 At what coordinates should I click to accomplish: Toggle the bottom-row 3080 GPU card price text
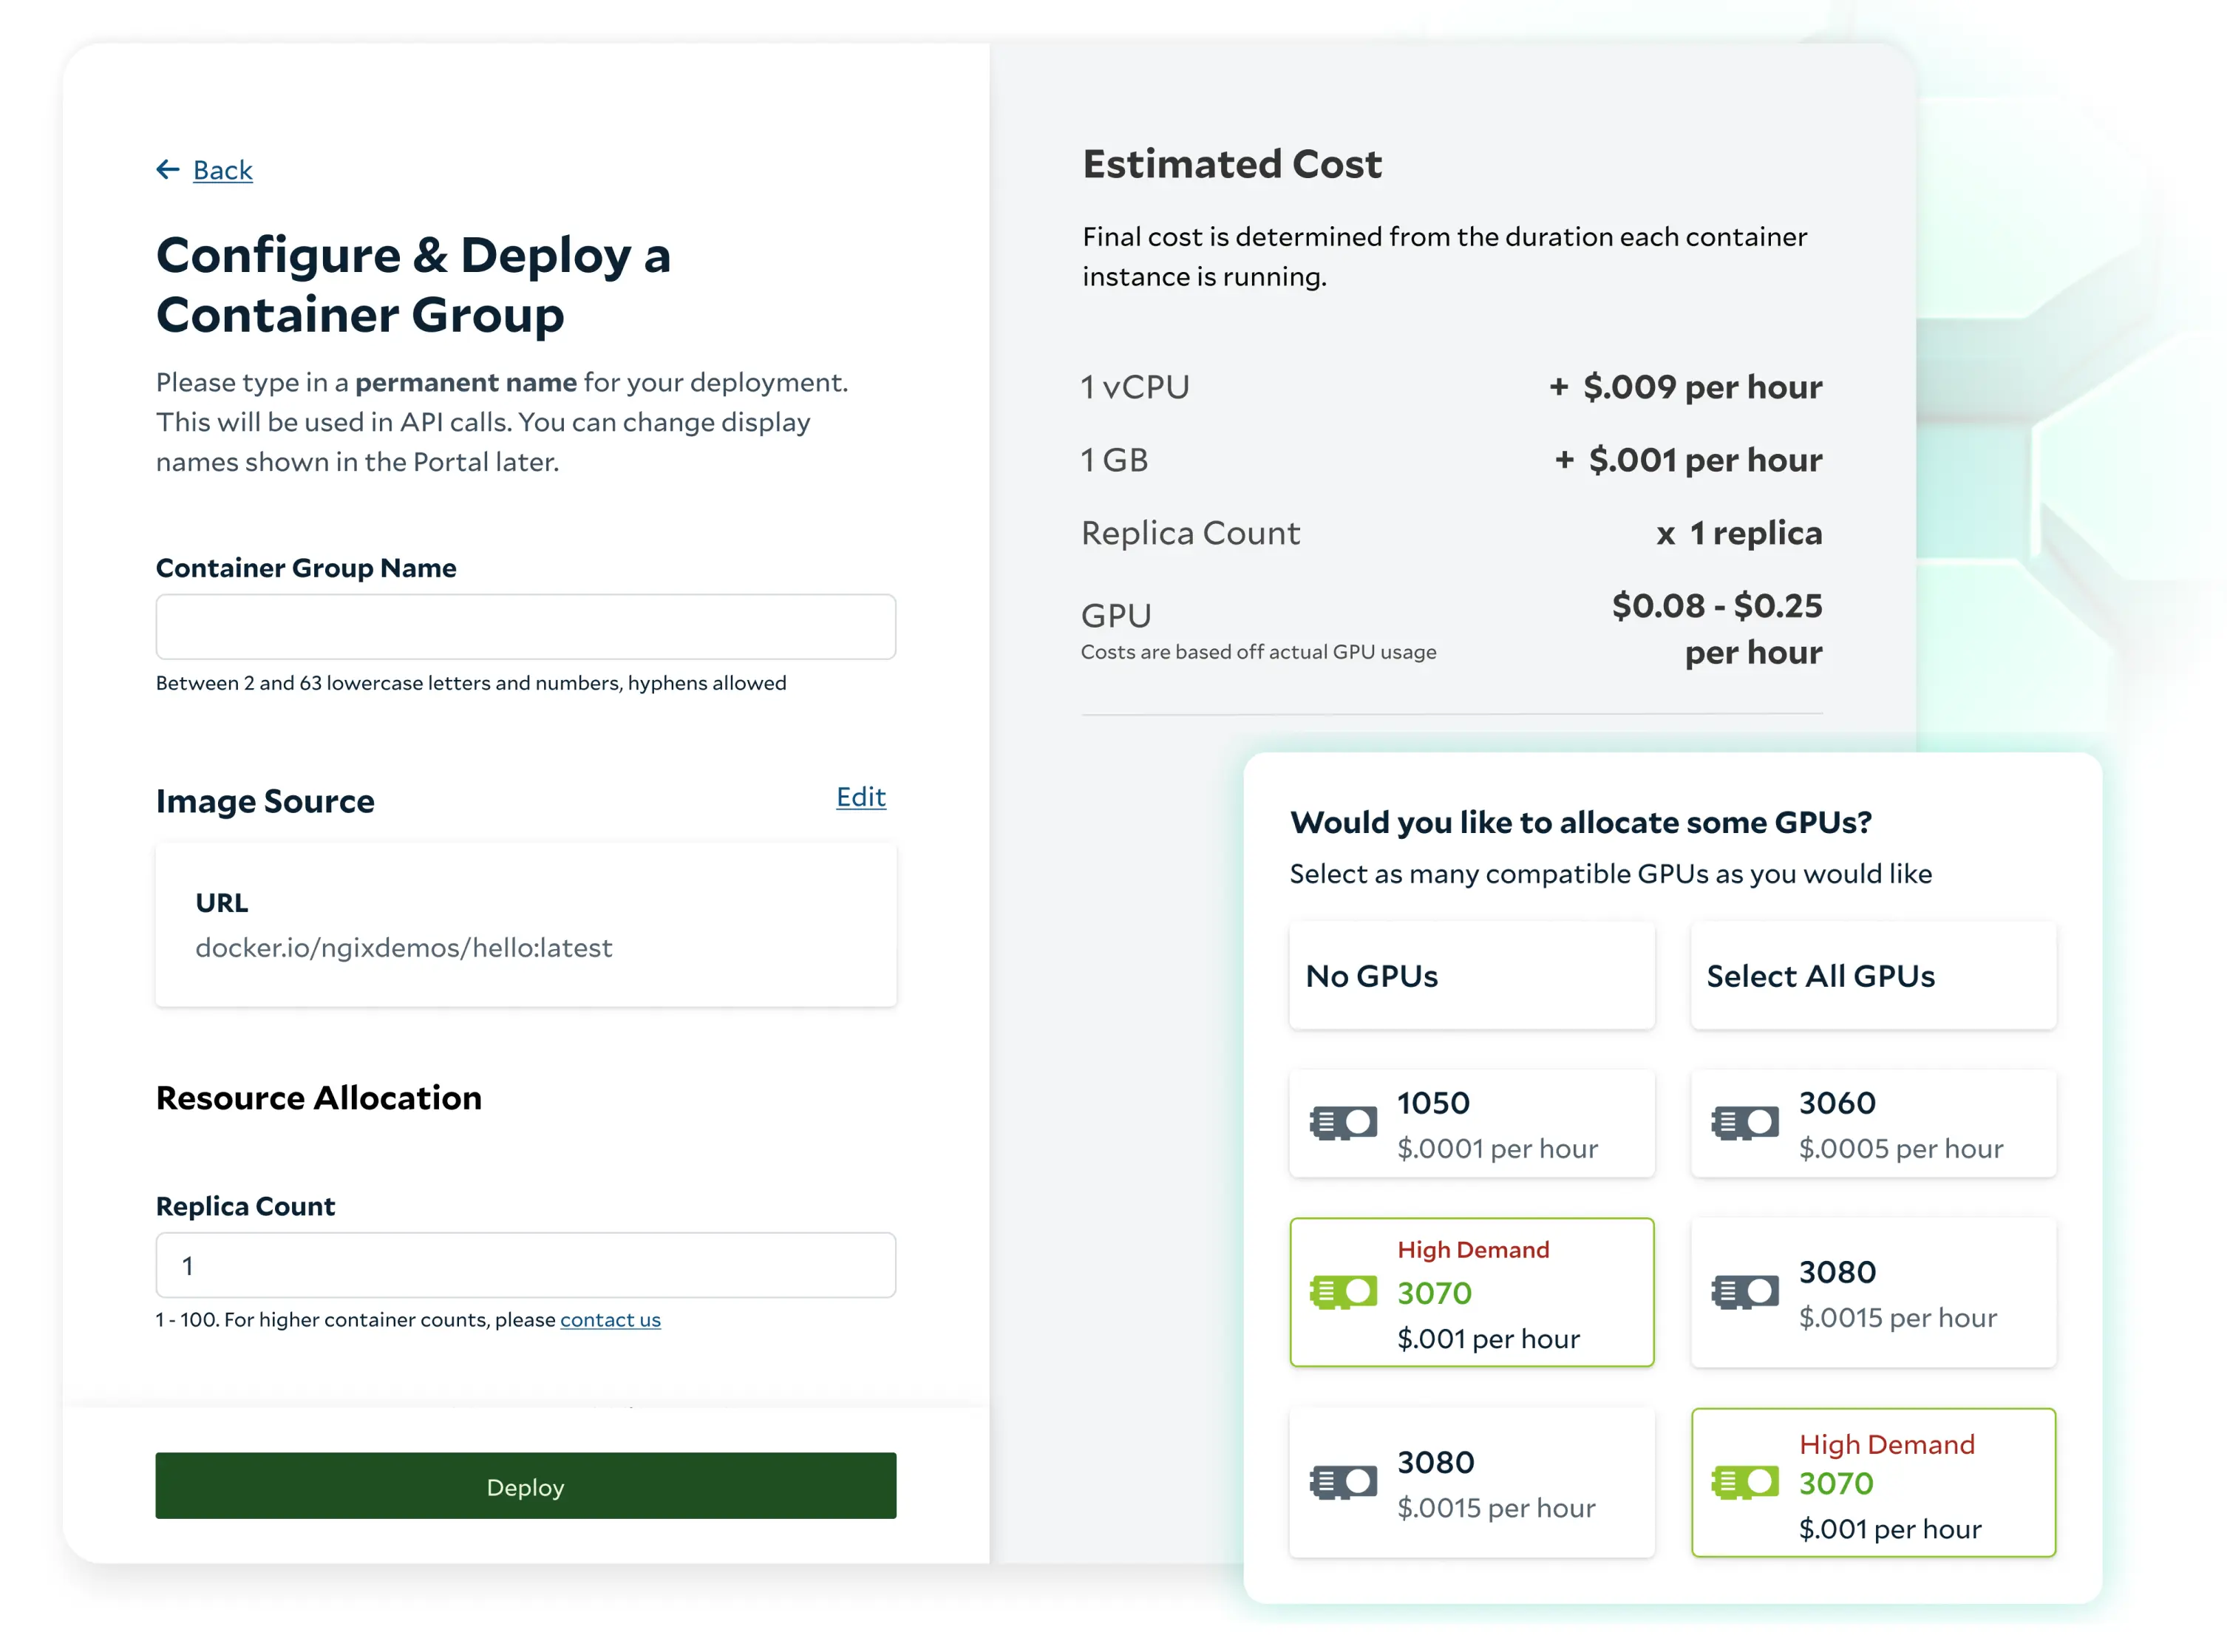(1496, 1508)
